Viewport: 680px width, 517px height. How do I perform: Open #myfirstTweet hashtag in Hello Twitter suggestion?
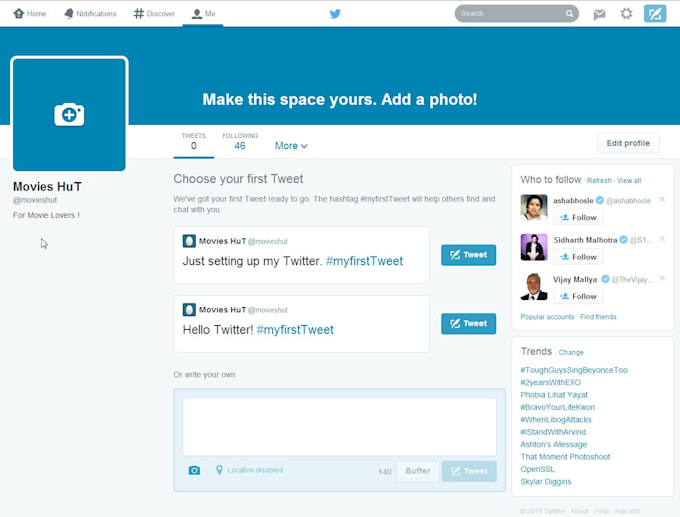pyautogui.click(x=295, y=330)
